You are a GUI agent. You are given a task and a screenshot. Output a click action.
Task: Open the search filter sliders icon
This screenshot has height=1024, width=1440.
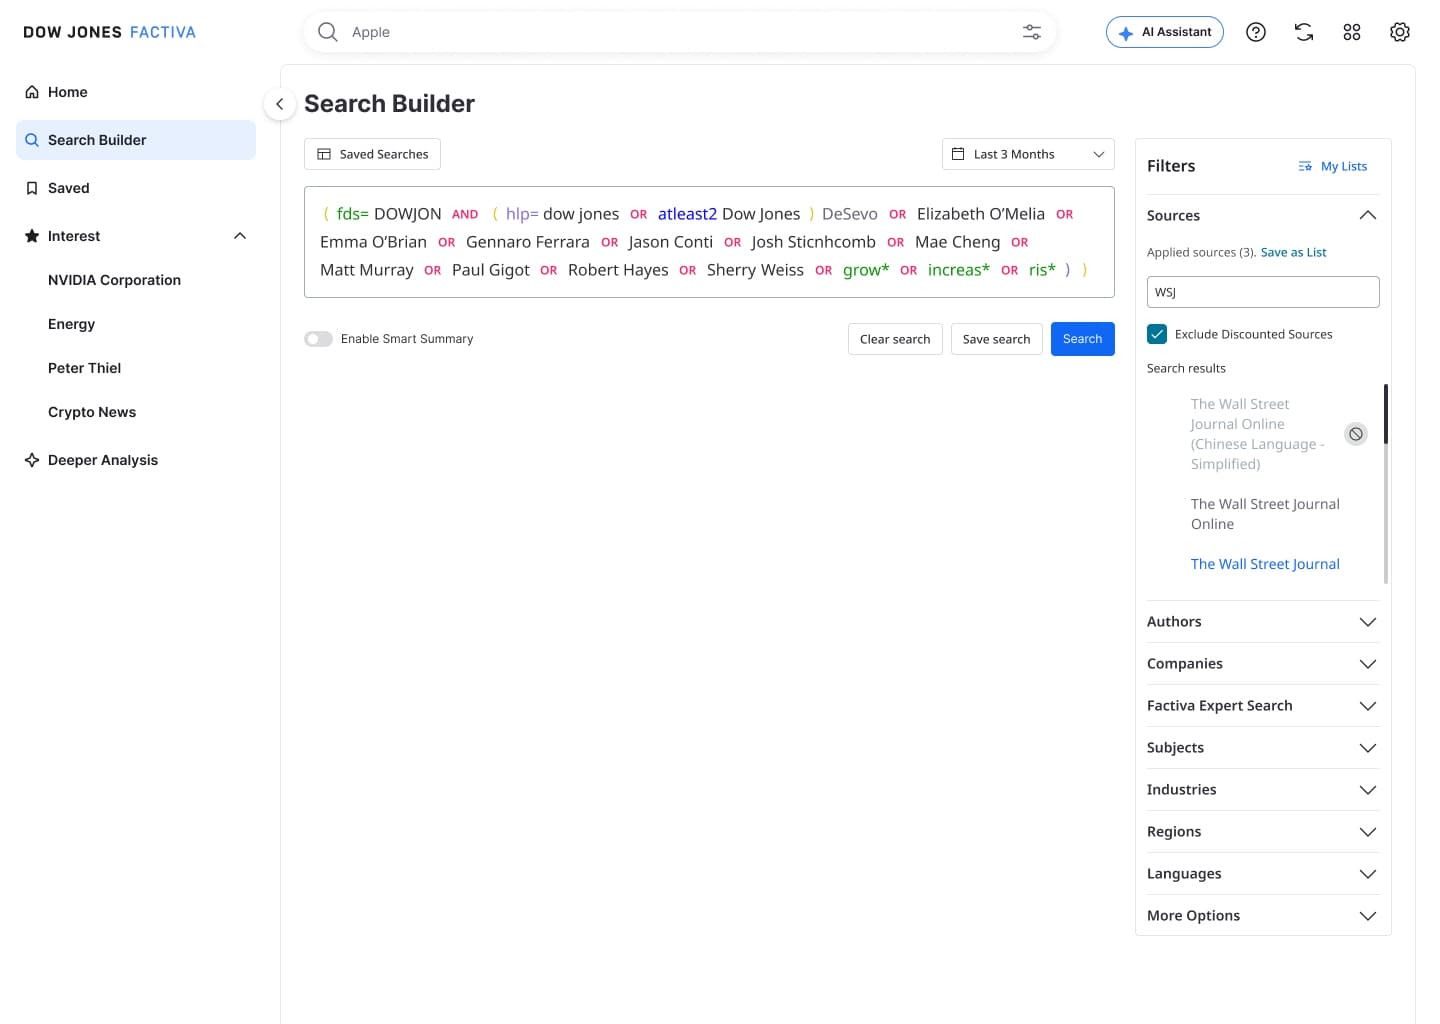[x=1032, y=32]
